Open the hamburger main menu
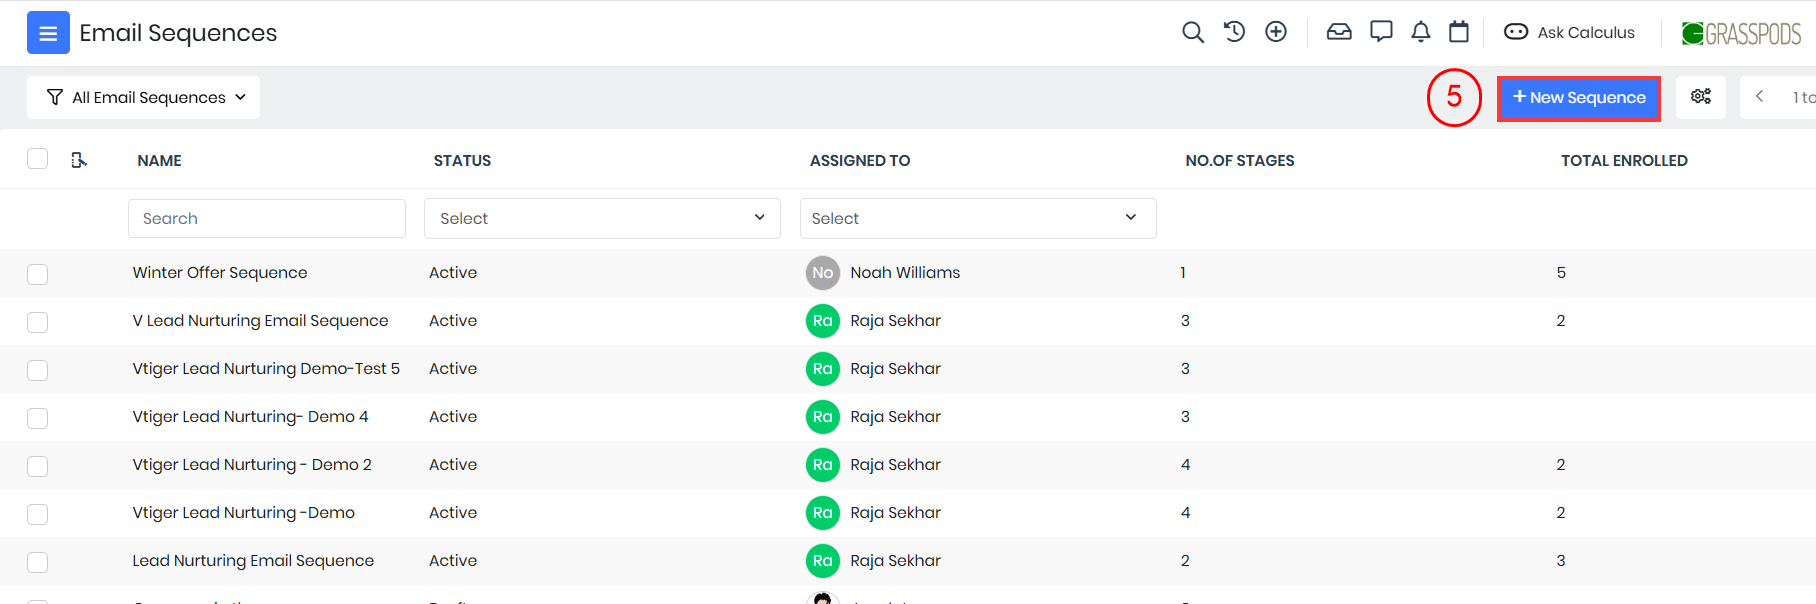Viewport: 1816px width, 604px height. (x=48, y=33)
